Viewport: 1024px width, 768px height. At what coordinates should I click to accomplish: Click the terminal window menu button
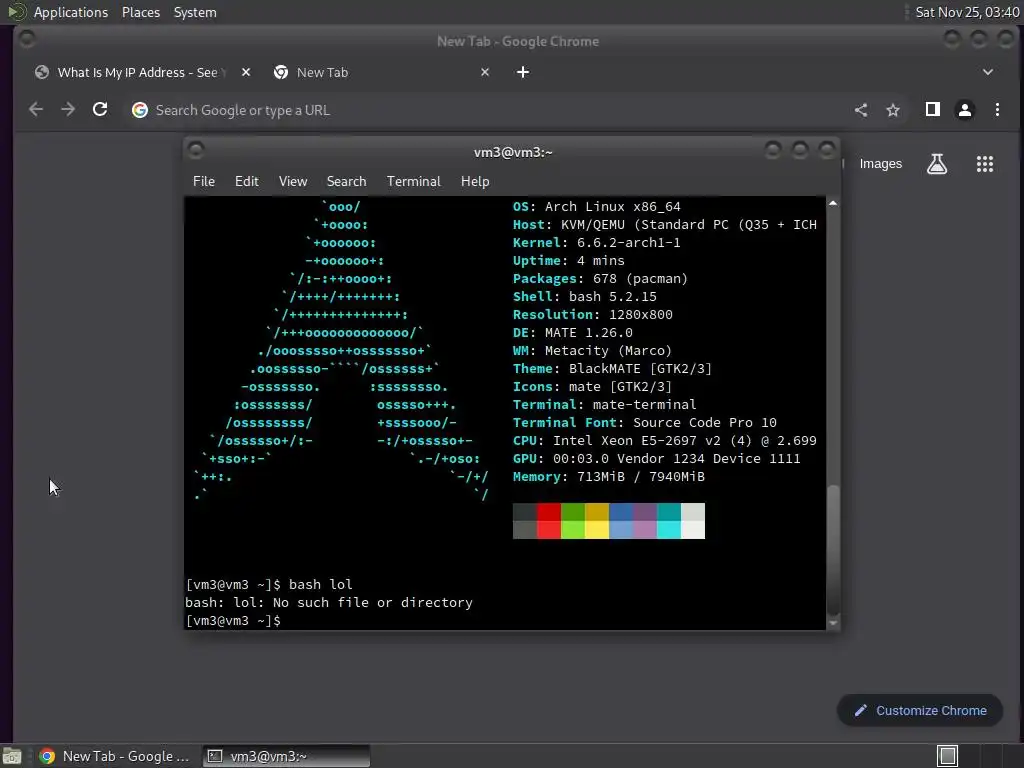click(195, 150)
